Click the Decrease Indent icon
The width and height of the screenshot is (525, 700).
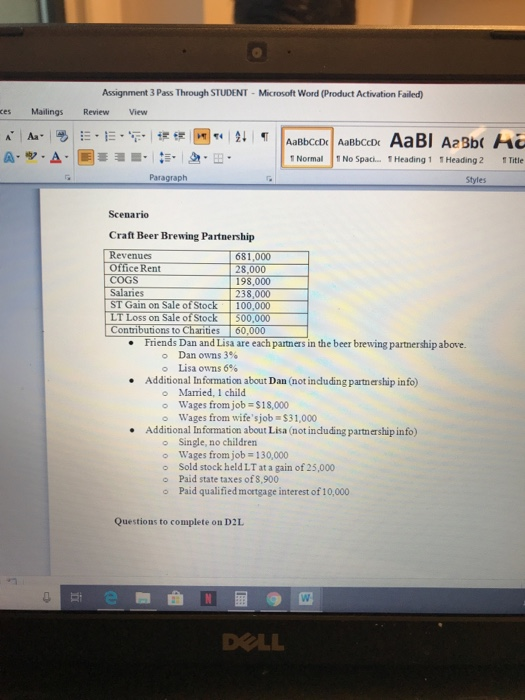pos(163,136)
